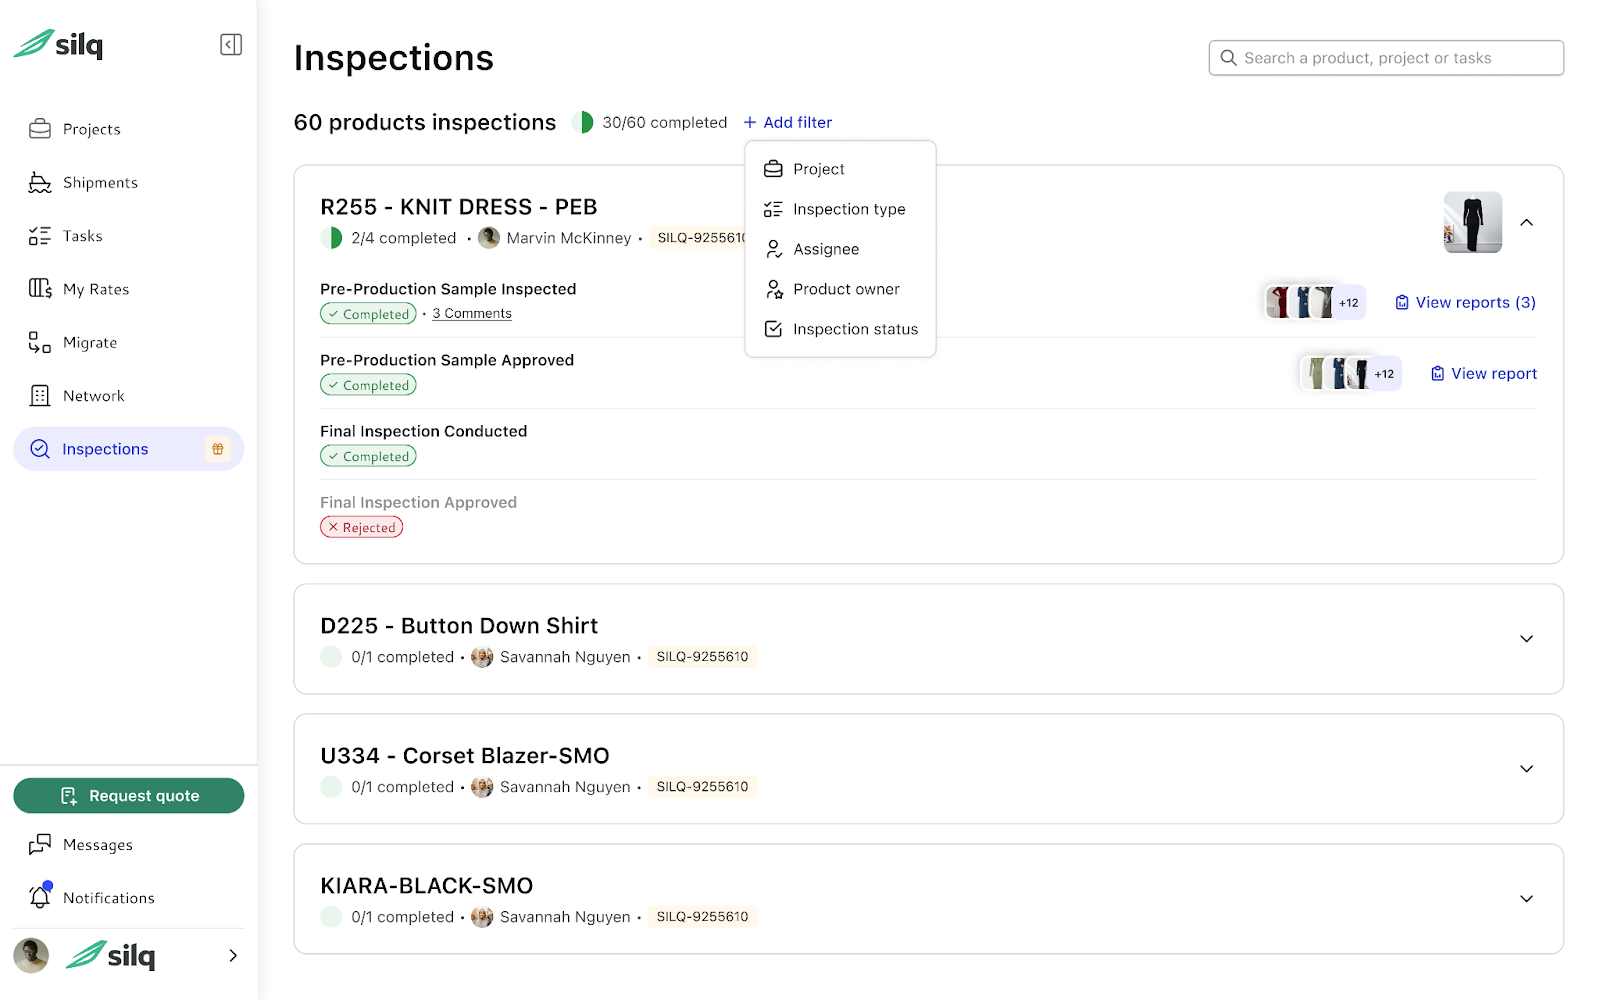Click the gift icon next to Inspections
This screenshot has height=1000, width=1600.
point(217,449)
